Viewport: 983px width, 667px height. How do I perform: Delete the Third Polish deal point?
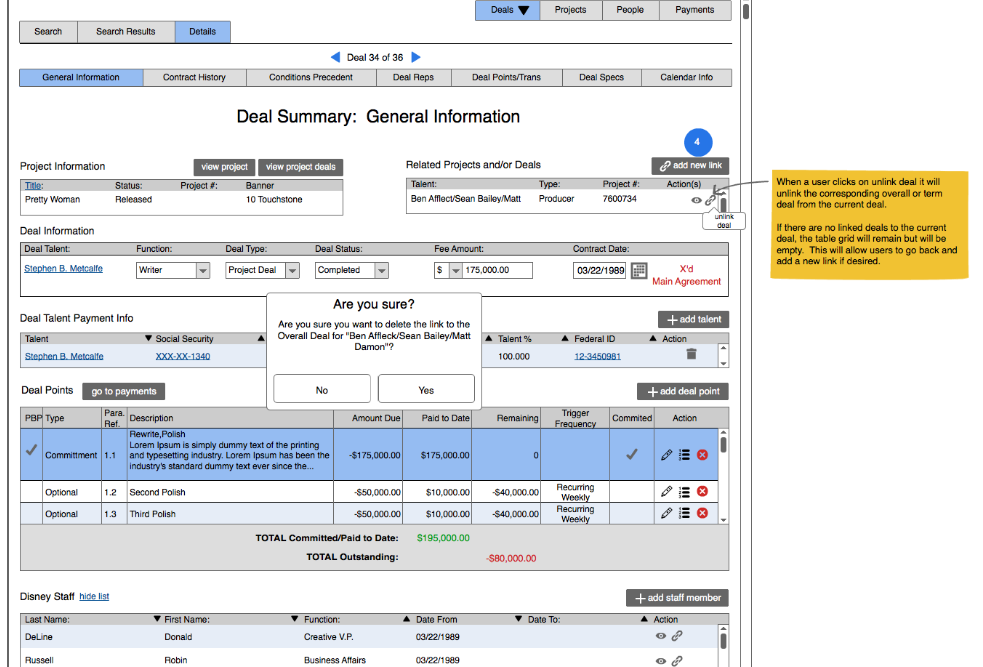[703, 513]
